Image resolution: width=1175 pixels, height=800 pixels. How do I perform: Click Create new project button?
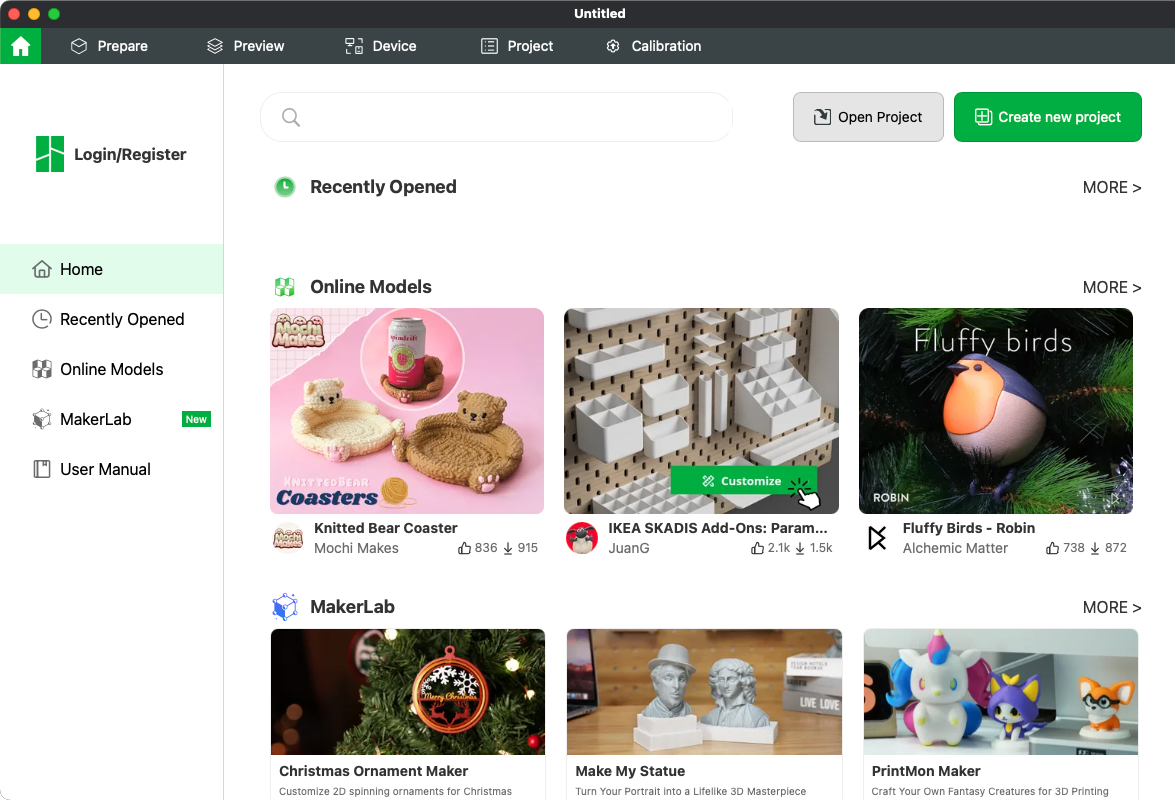[1048, 117]
